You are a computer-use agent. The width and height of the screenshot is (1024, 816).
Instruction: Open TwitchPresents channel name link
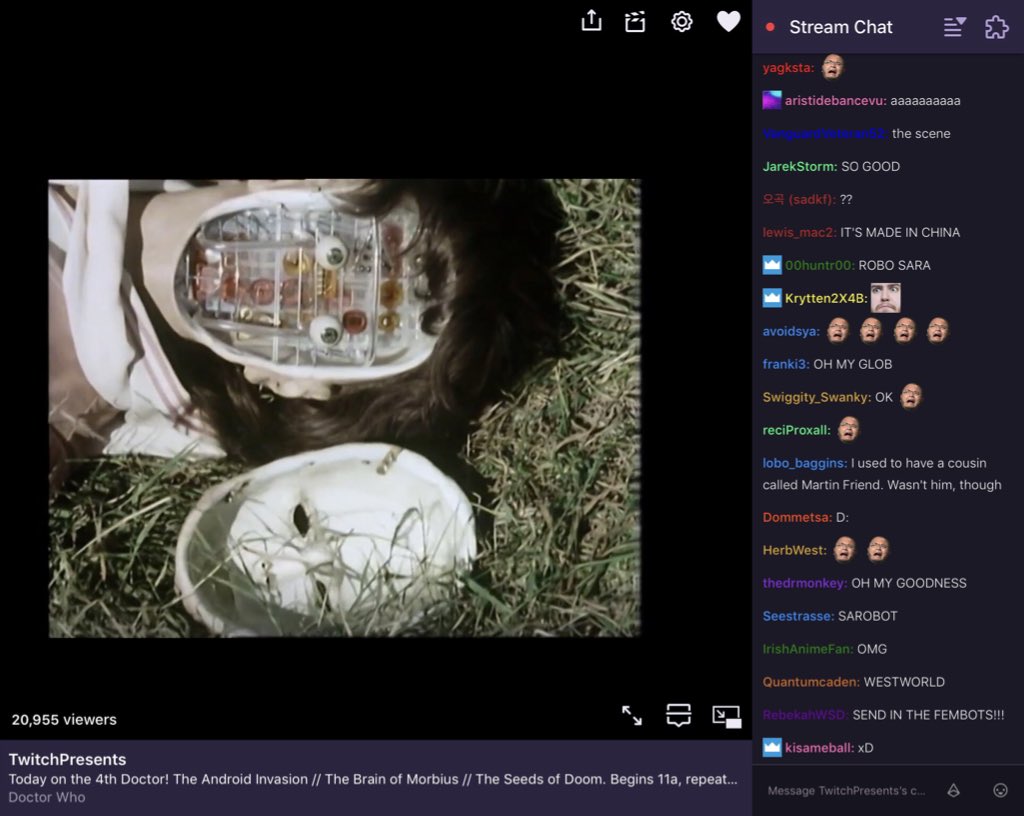pos(65,759)
